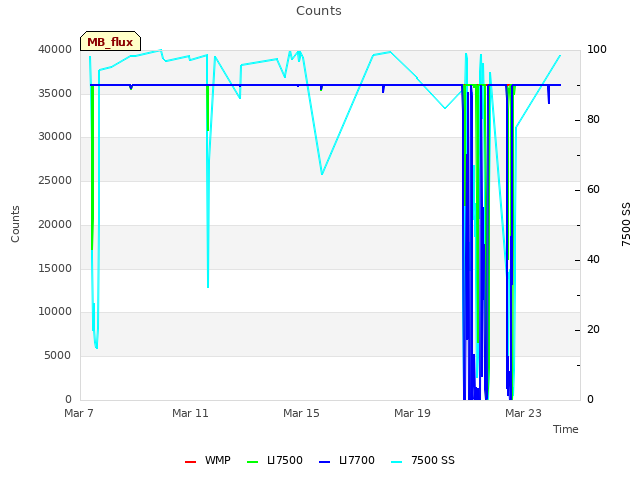Click the Mar 15 axis tick label
640x480 pixels.
[301, 413]
